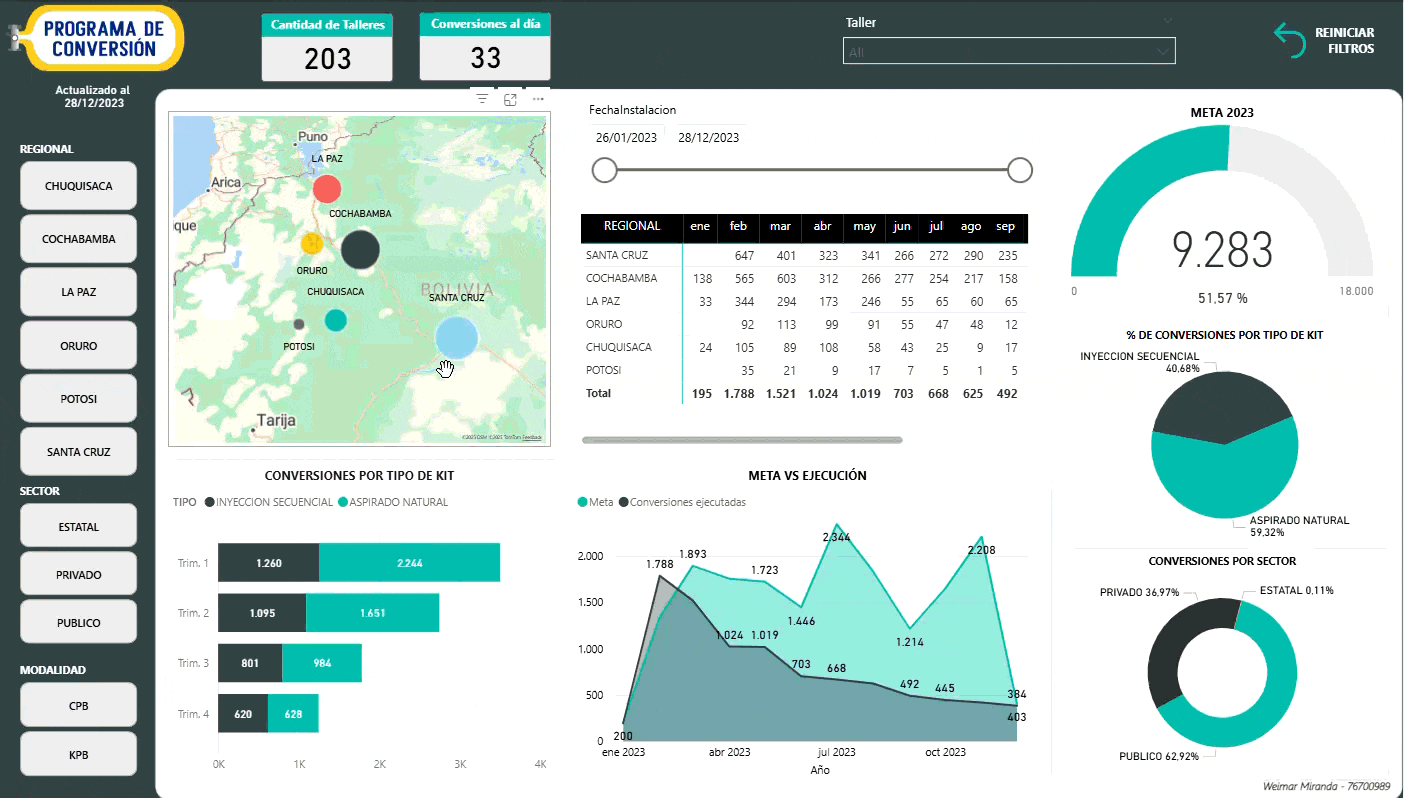Select the ESTATAL sector button
Image resolution: width=1404 pixels, height=798 pixels.
[x=79, y=527]
